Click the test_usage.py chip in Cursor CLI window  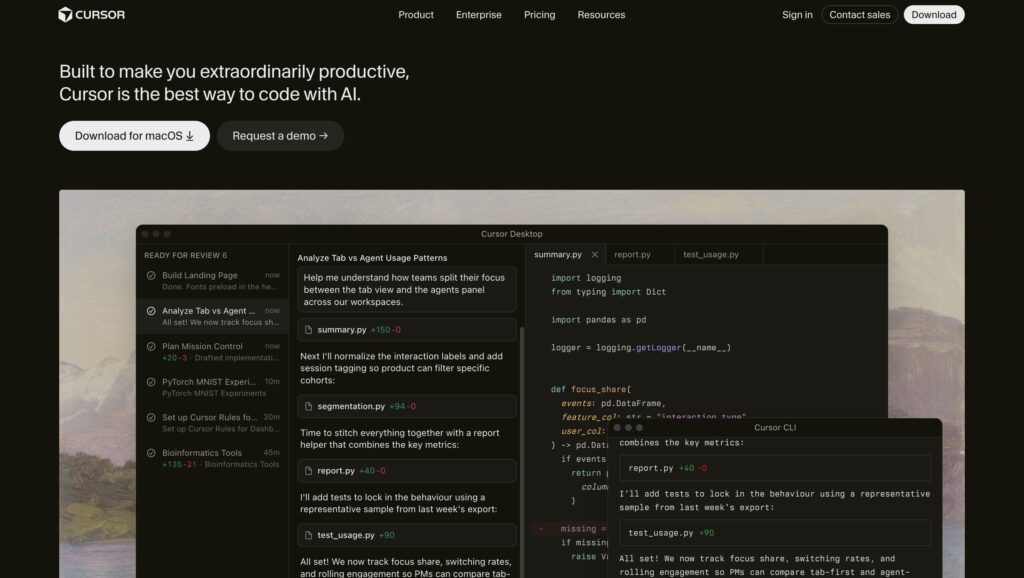click(x=775, y=533)
